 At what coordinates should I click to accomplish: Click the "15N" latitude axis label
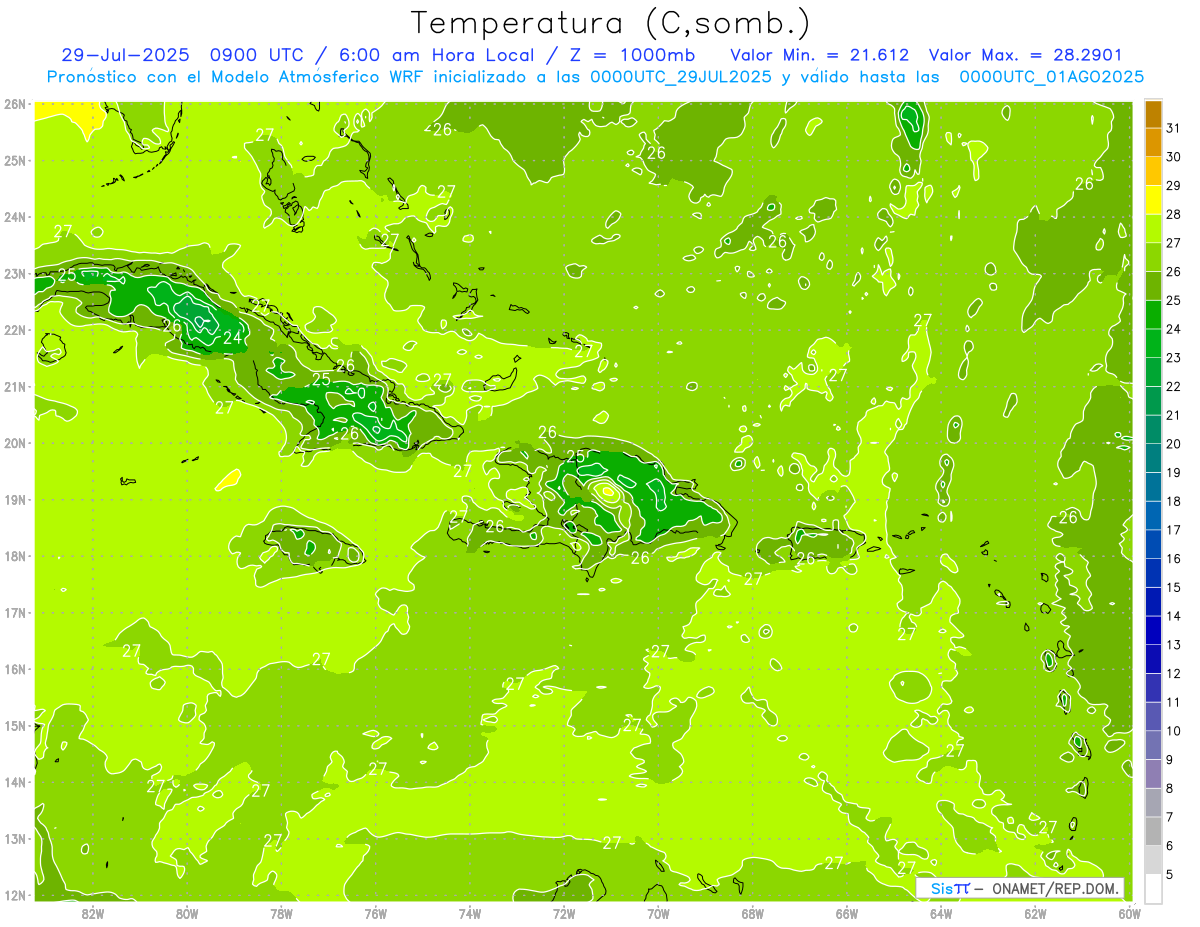tap(15, 725)
